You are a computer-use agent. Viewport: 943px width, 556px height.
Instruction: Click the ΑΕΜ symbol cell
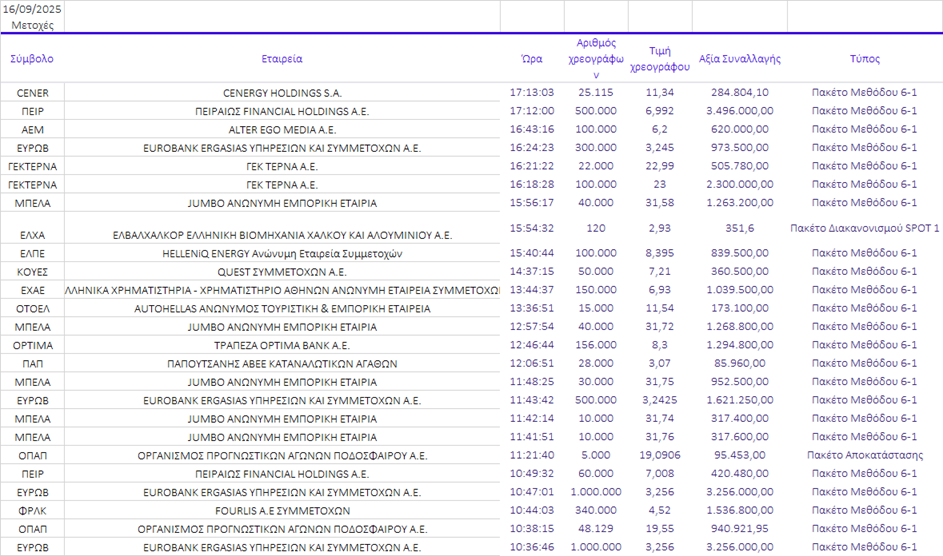[32, 130]
